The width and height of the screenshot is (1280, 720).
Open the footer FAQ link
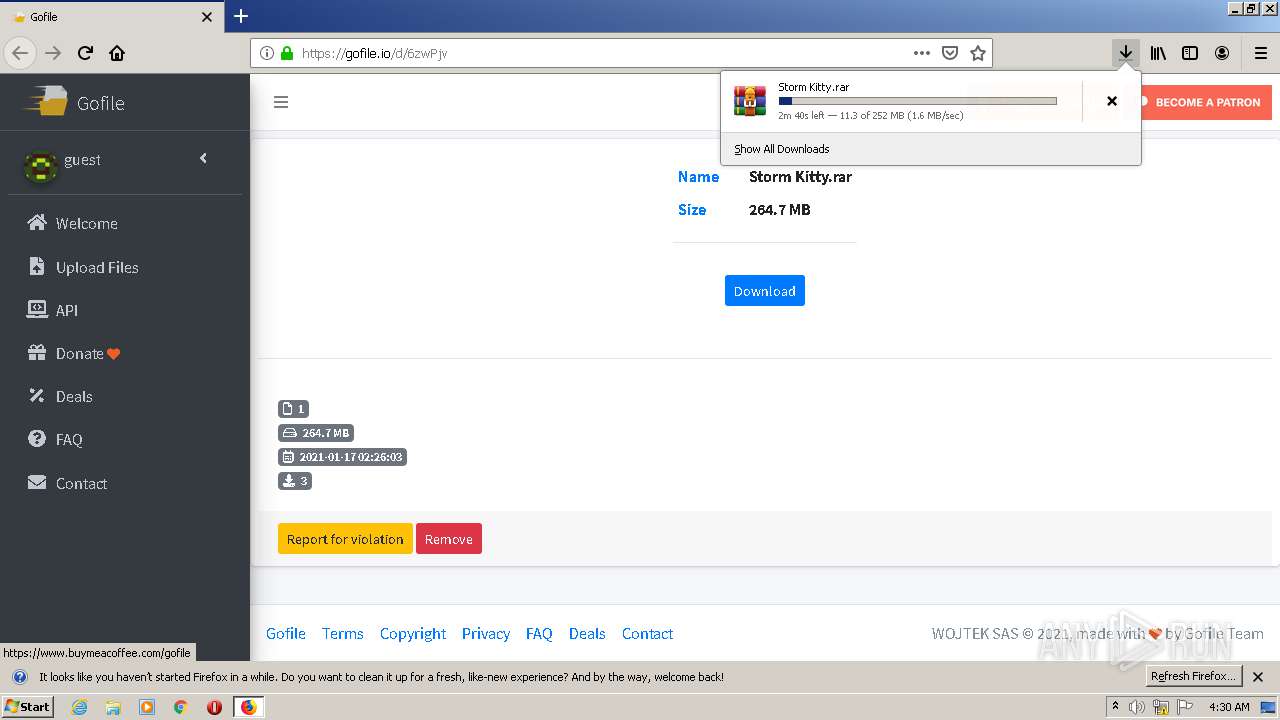click(539, 633)
